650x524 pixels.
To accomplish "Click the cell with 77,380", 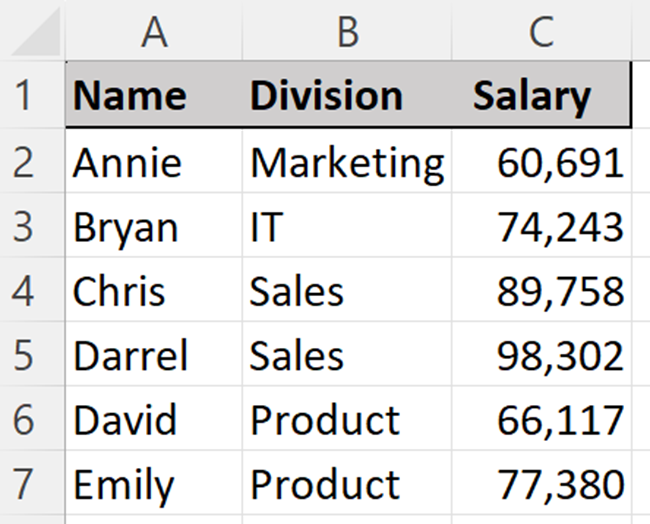I will click(541, 482).
